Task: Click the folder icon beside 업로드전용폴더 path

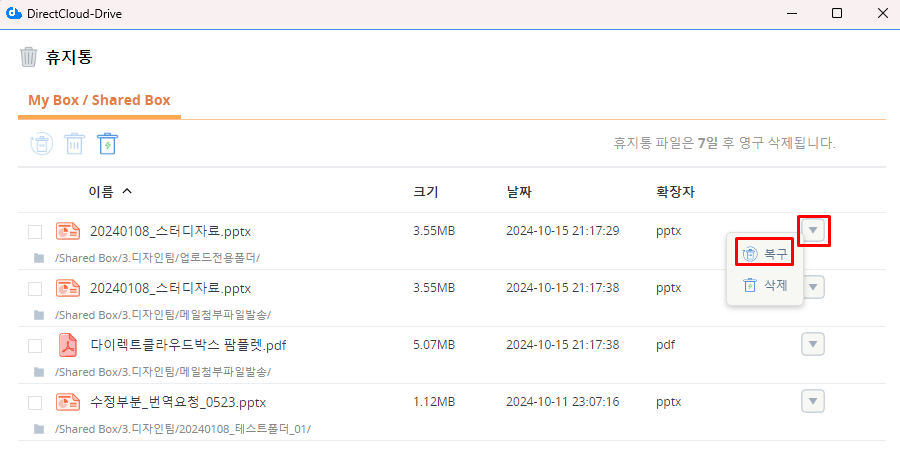Action: 39,258
